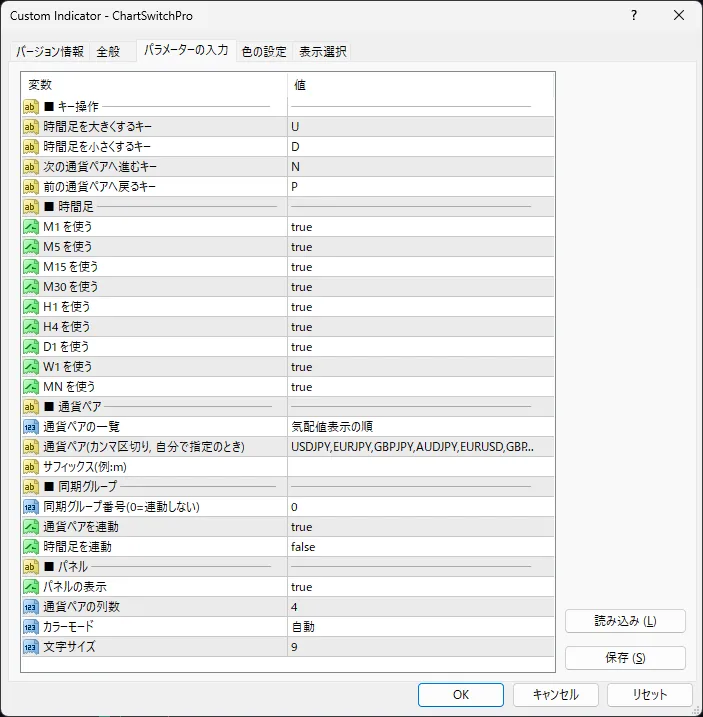Open the カラーモード 自動 value dropdown
The image size is (703, 717).
420,627
